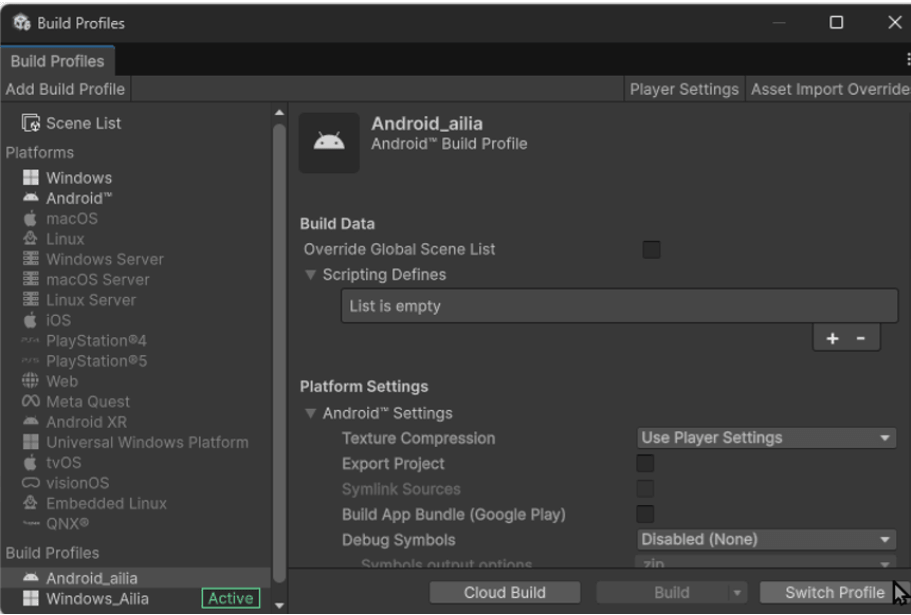The height and width of the screenshot is (615, 911).
Task: Collapse the Scripting Defines section
Action: (x=310, y=274)
